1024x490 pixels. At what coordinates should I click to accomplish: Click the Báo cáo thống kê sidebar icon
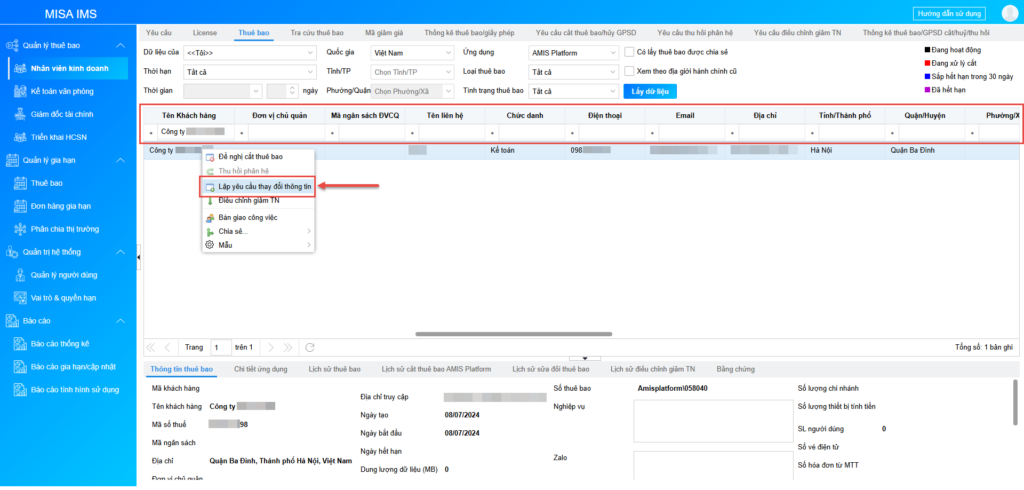22,344
